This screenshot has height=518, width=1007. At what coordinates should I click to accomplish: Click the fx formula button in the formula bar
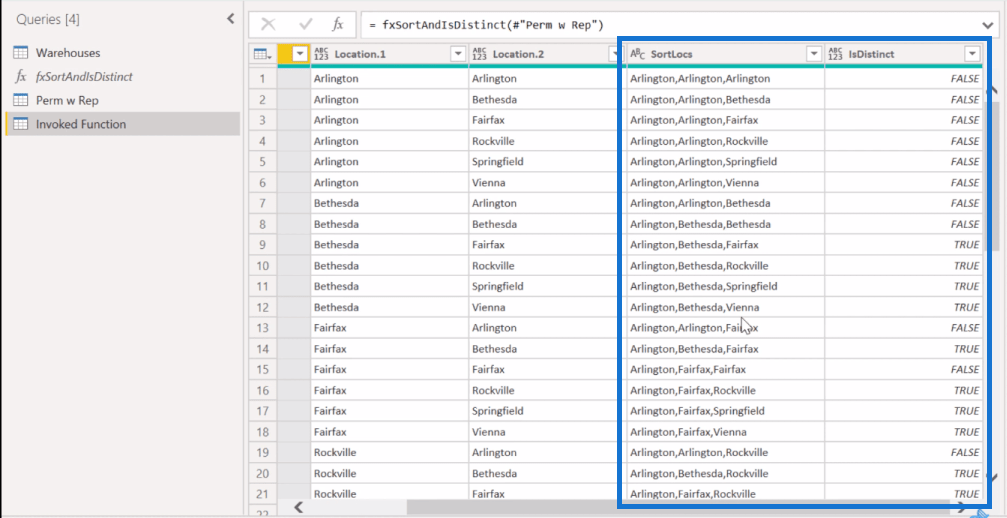pyautogui.click(x=338, y=25)
